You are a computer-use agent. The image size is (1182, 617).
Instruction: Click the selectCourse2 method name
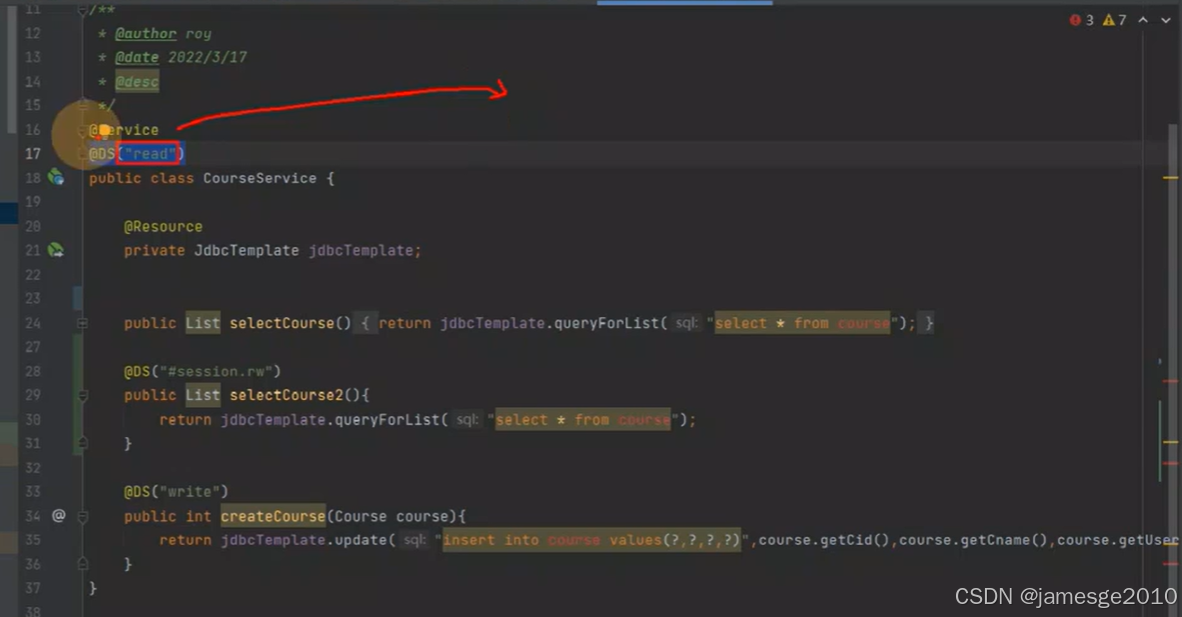(x=286, y=395)
